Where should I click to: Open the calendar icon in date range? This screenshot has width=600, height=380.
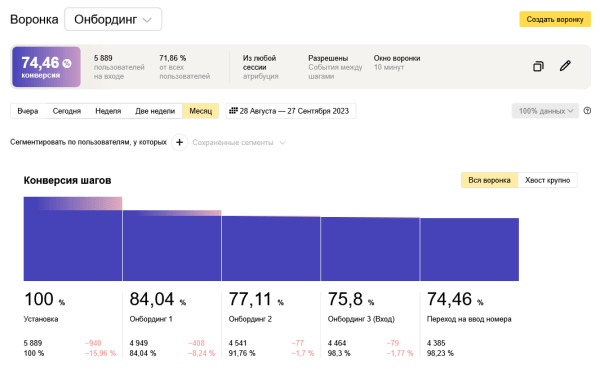click(233, 111)
